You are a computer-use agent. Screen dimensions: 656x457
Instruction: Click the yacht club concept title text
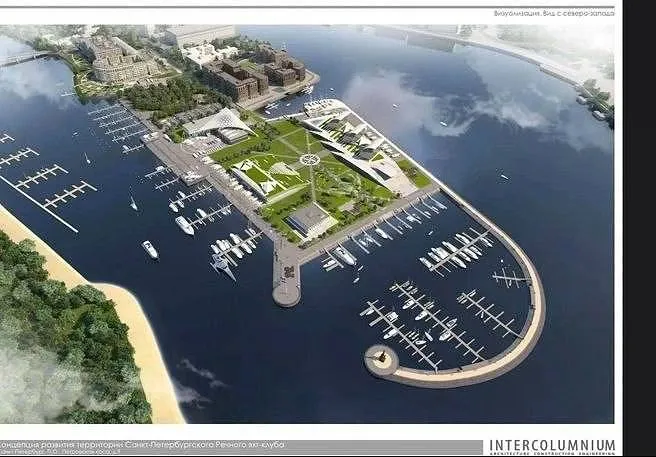(x=142, y=445)
